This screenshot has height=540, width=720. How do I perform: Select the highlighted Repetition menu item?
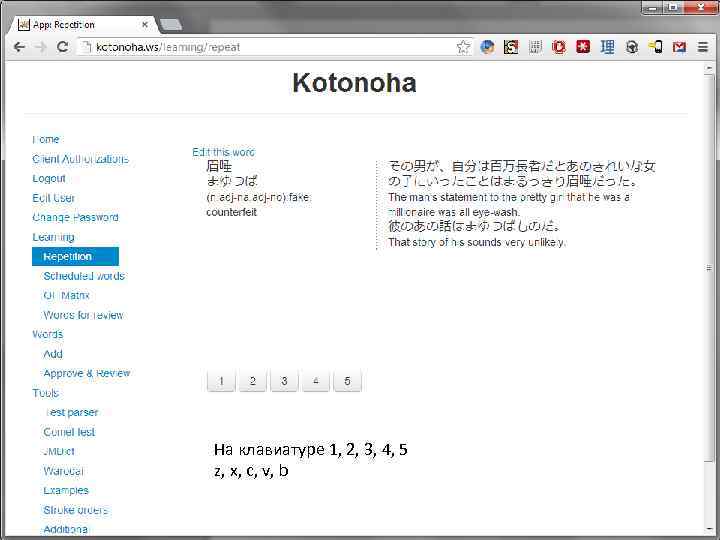[75, 256]
